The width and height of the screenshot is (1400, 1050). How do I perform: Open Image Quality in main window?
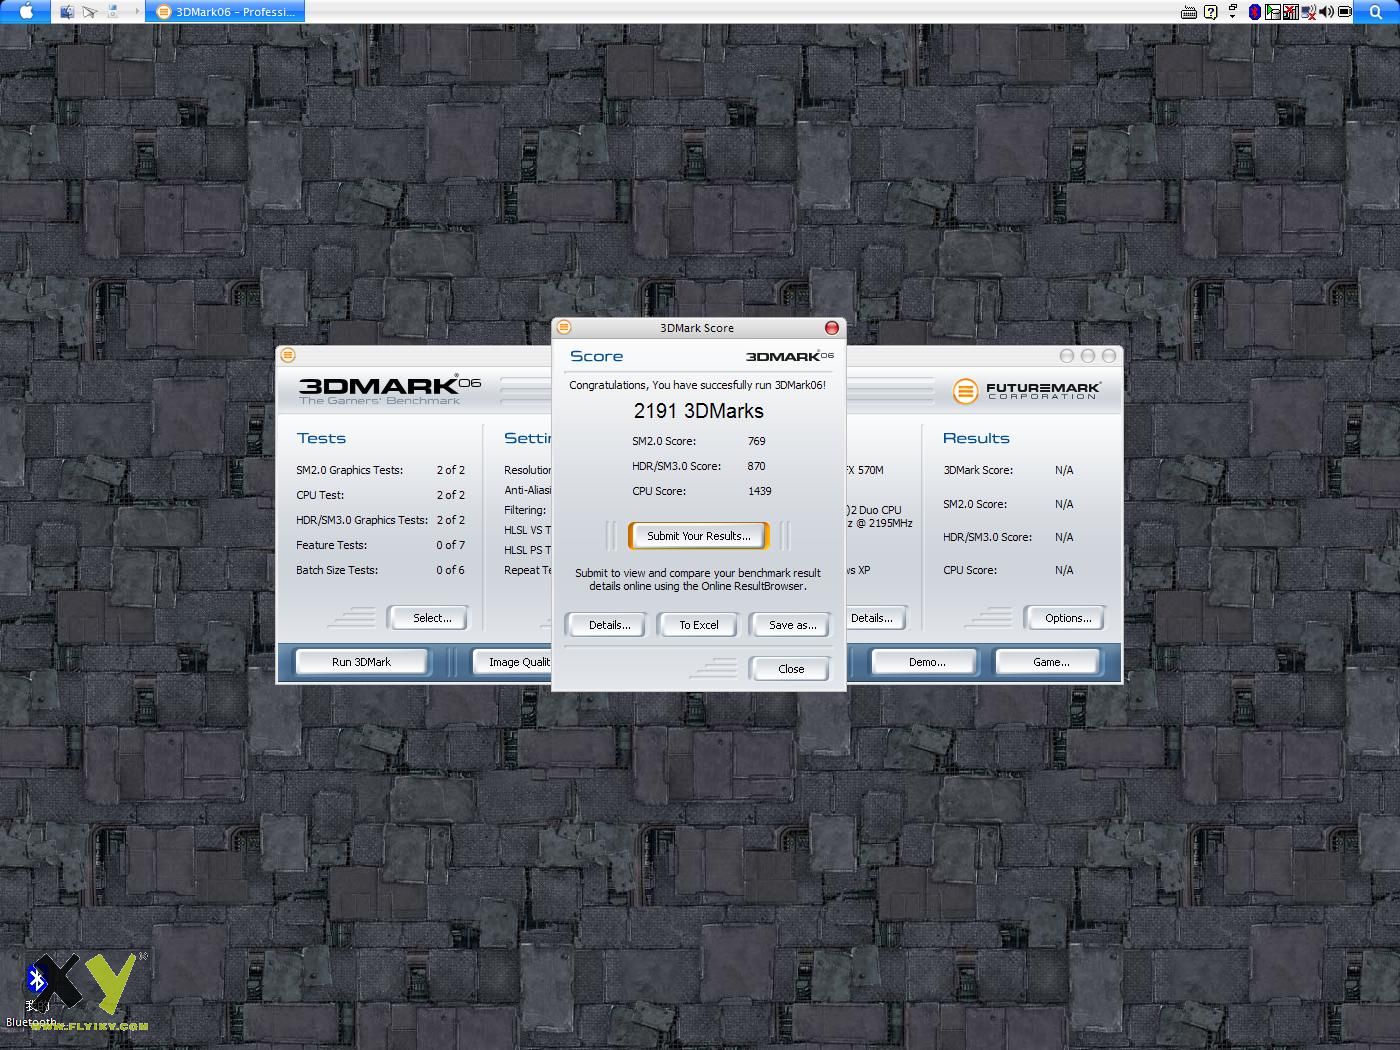[512, 662]
